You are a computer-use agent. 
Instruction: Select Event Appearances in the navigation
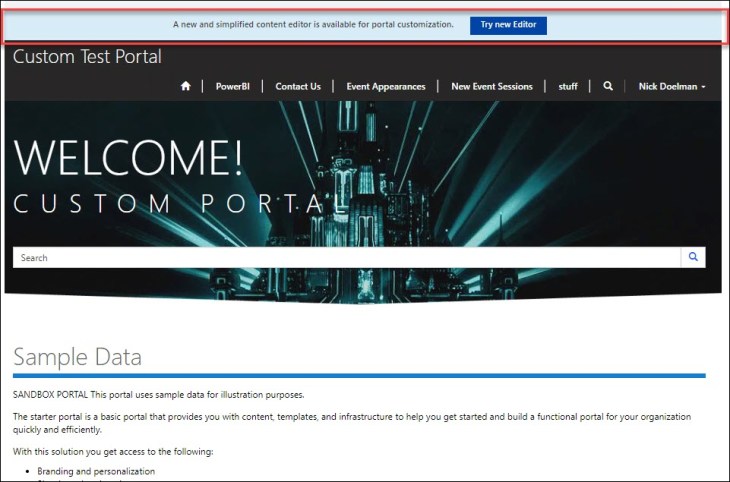[386, 87]
